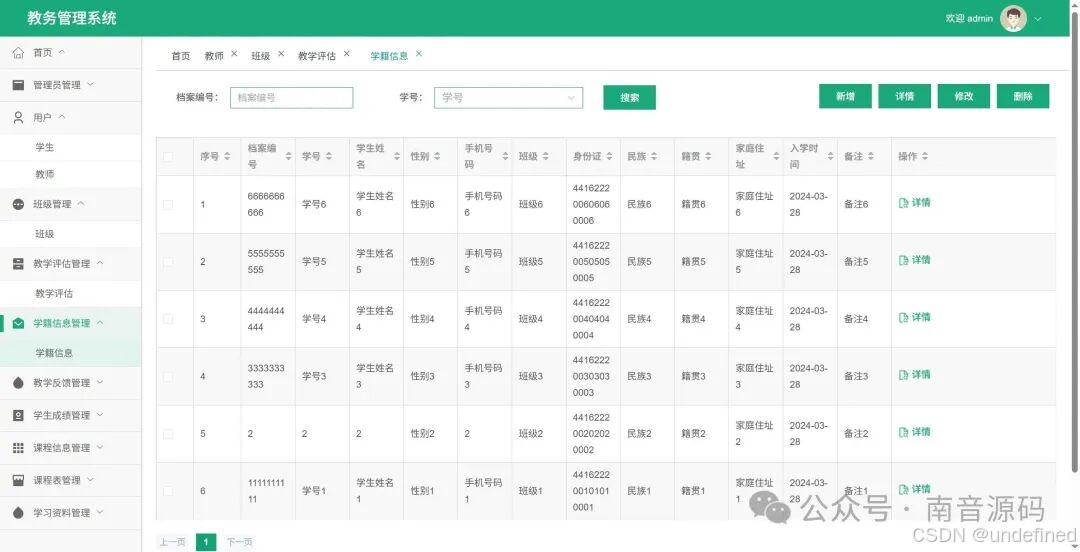
Task: Sort by 民族 column arrows
Action: [654, 156]
